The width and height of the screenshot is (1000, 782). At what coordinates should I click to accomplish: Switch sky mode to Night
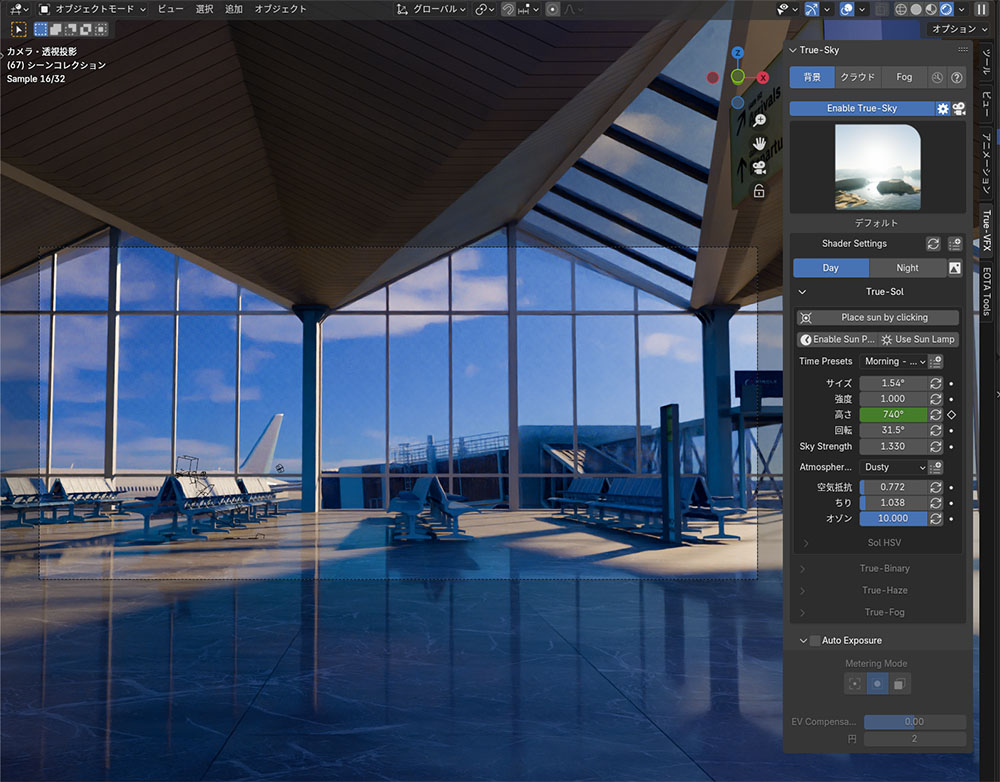(x=907, y=268)
